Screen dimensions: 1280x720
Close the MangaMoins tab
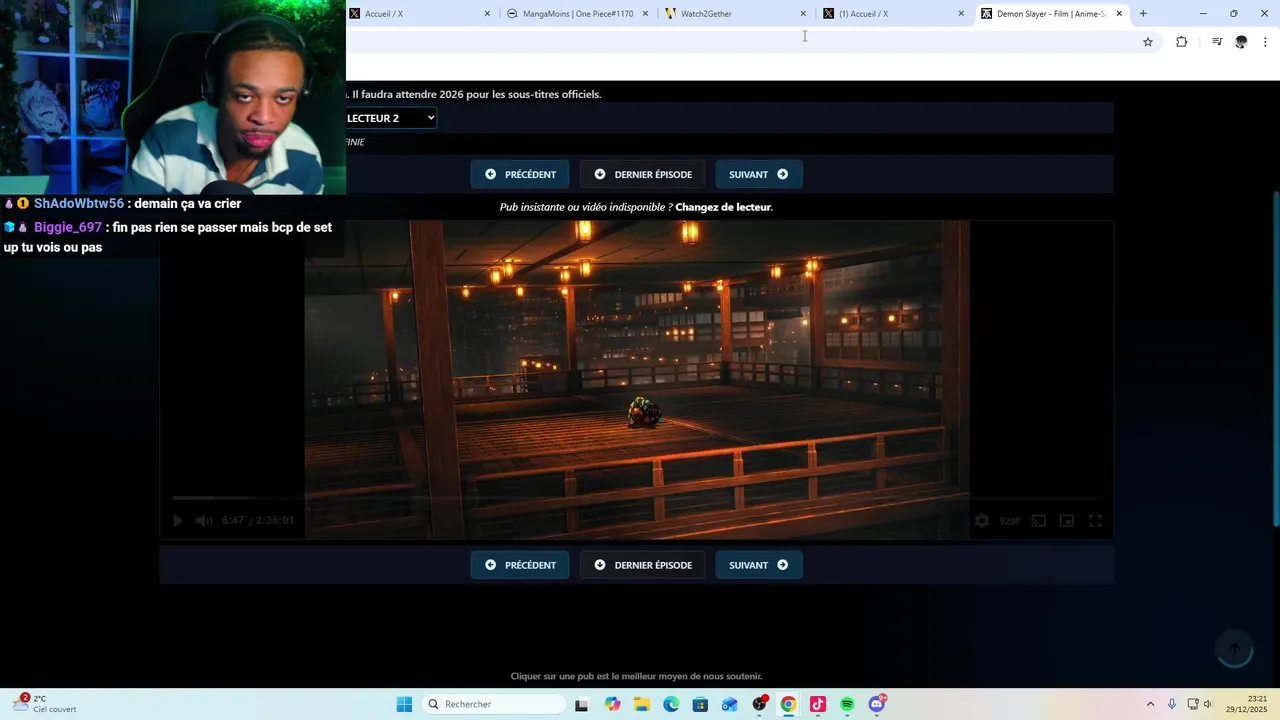[x=645, y=14]
